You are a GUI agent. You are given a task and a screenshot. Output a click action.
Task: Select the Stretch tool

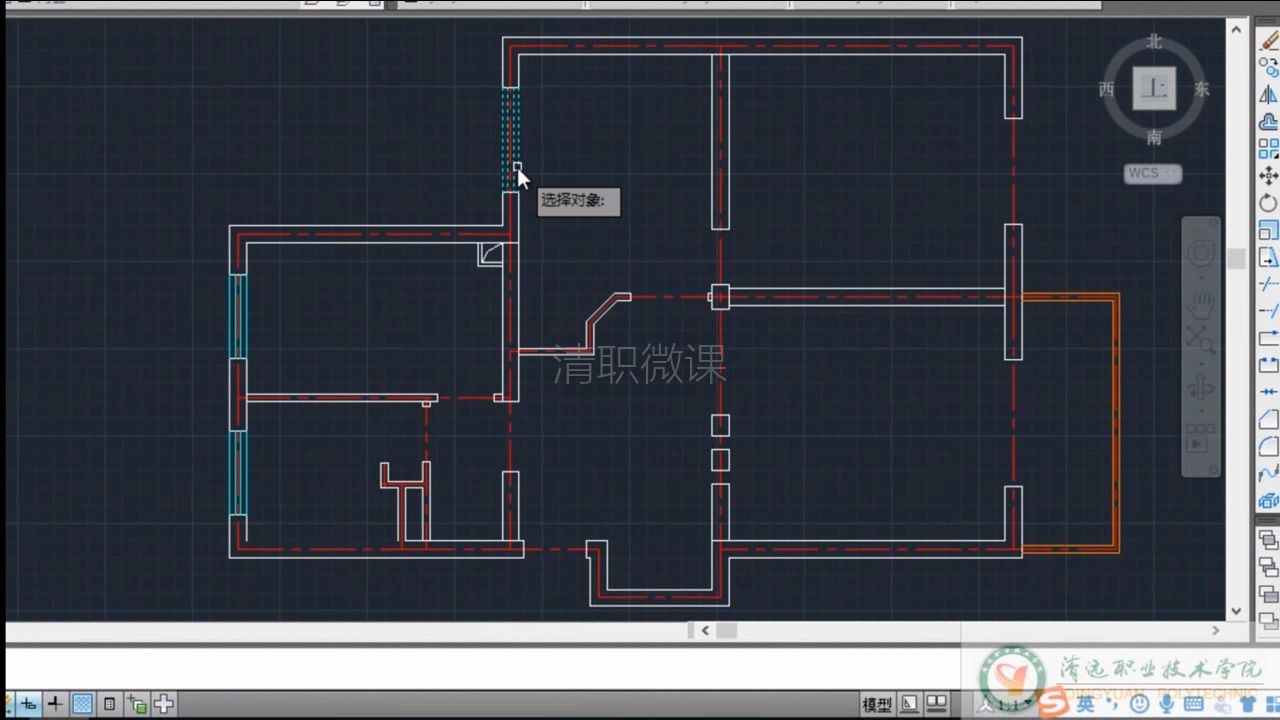pos(1269,257)
